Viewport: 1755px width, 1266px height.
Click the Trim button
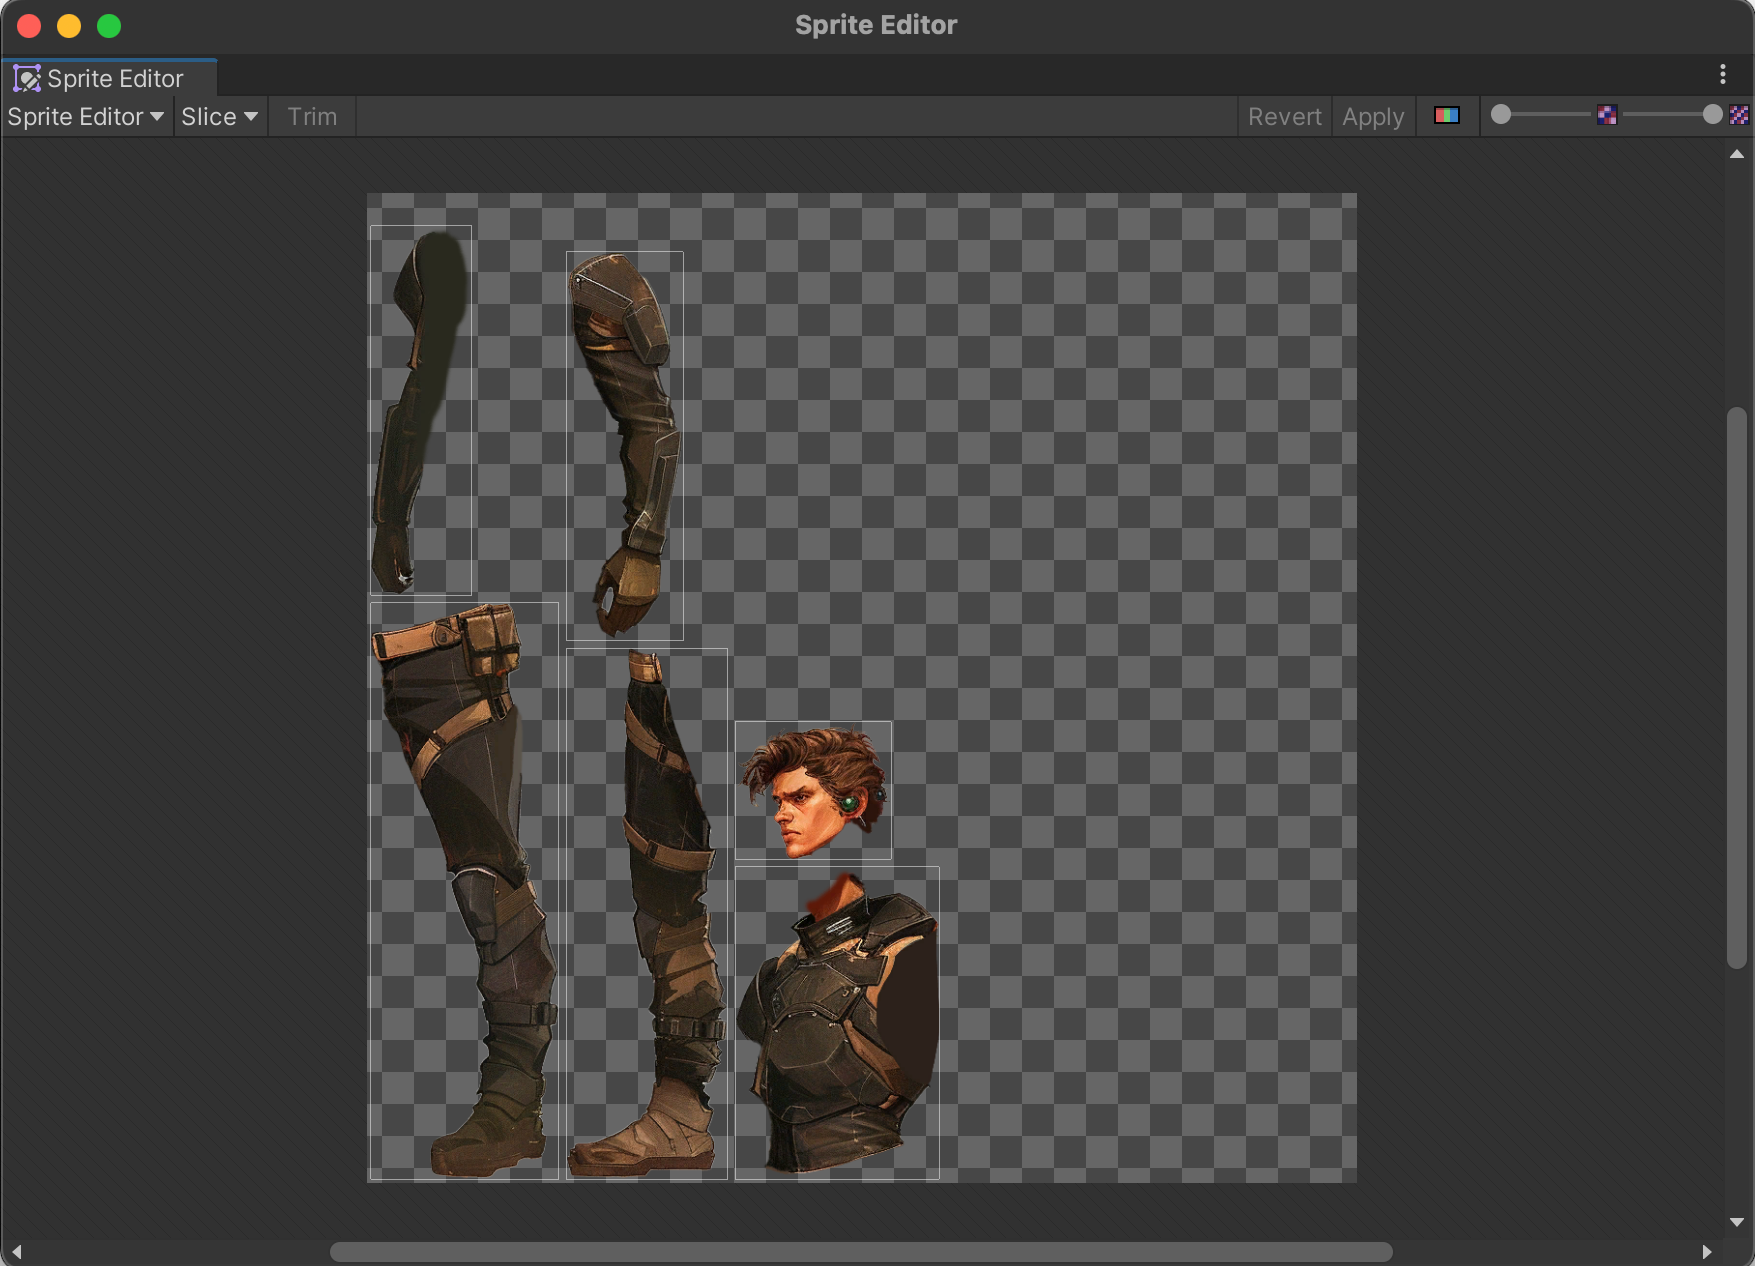(312, 117)
